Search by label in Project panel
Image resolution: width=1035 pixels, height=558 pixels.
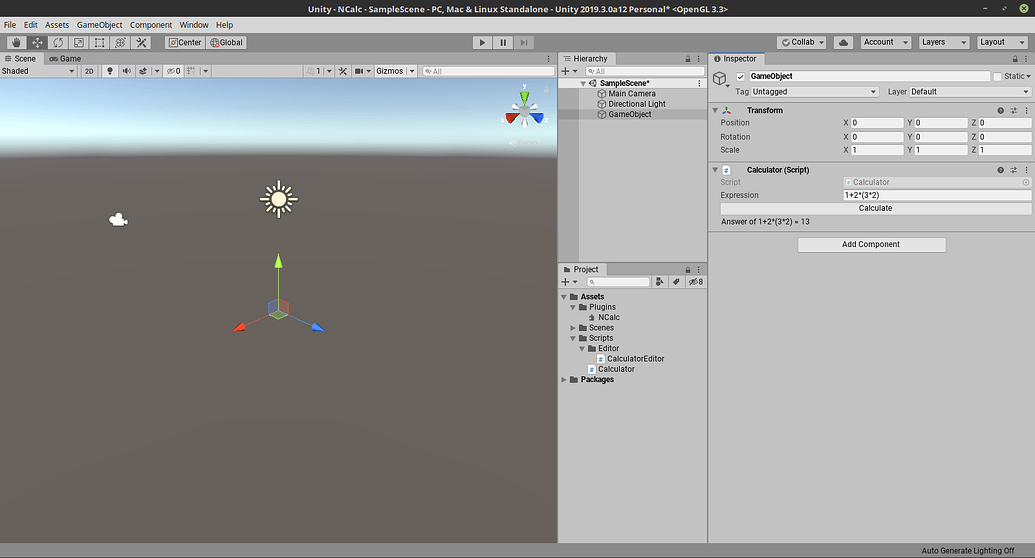pos(676,282)
